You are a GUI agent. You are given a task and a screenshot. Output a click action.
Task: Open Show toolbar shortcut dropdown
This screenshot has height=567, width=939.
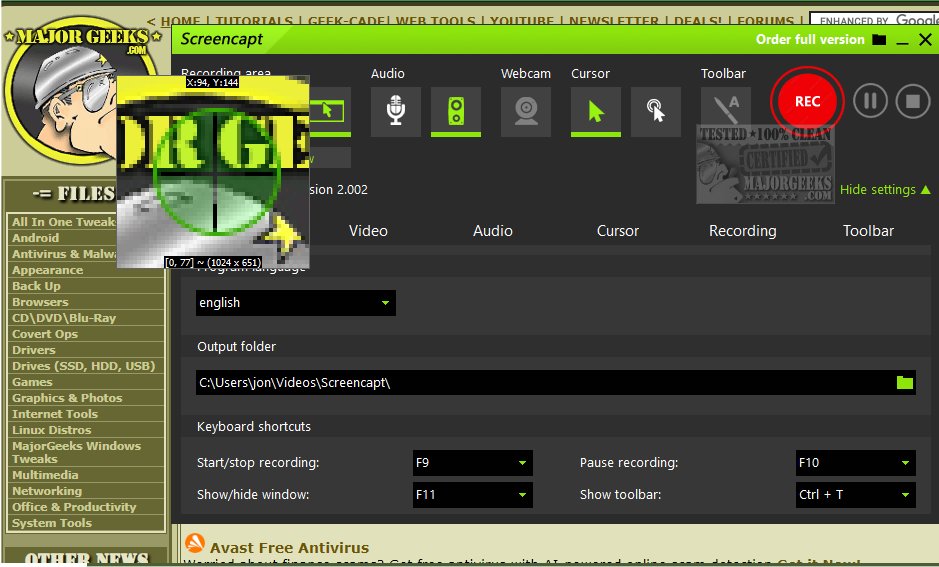point(856,495)
